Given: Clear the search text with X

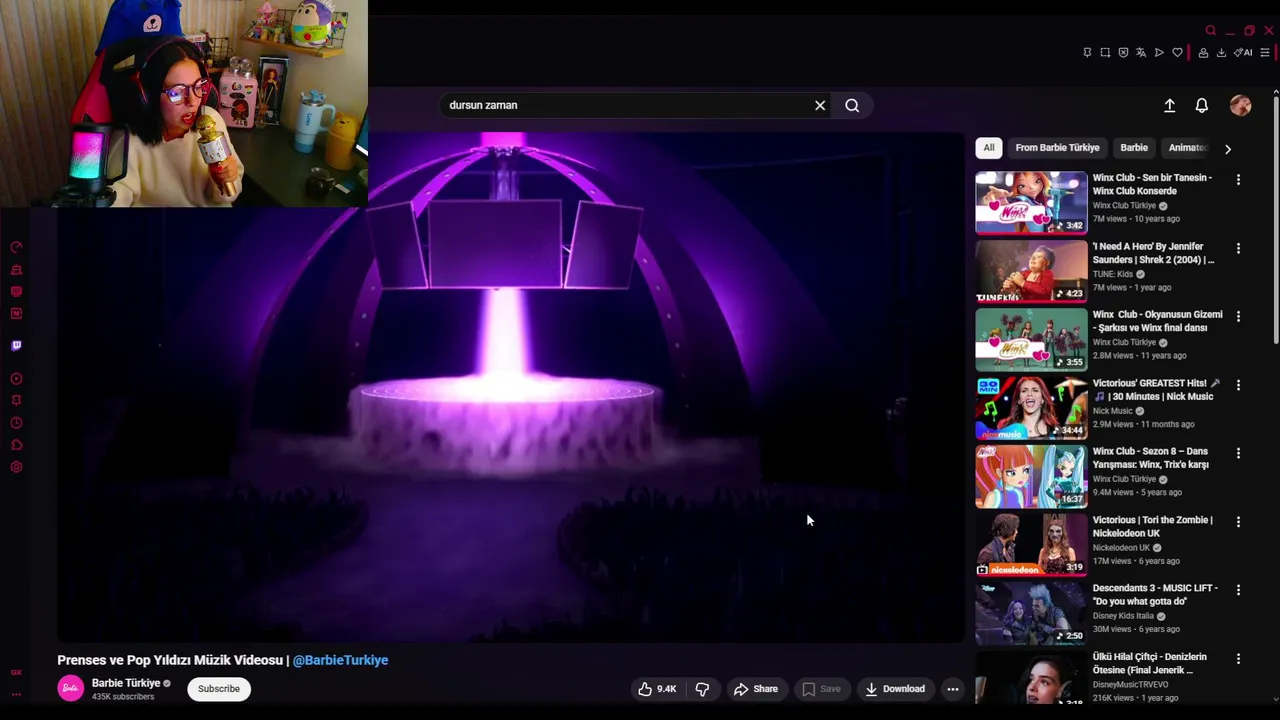Looking at the screenshot, I should click(x=820, y=105).
